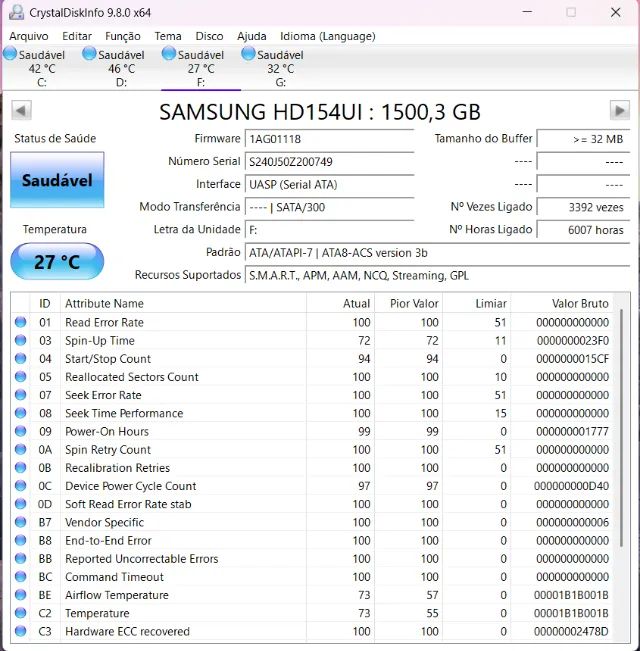Click the Letra da Unidade field
This screenshot has width=640, height=651.
pyautogui.click(x=330, y=230)
